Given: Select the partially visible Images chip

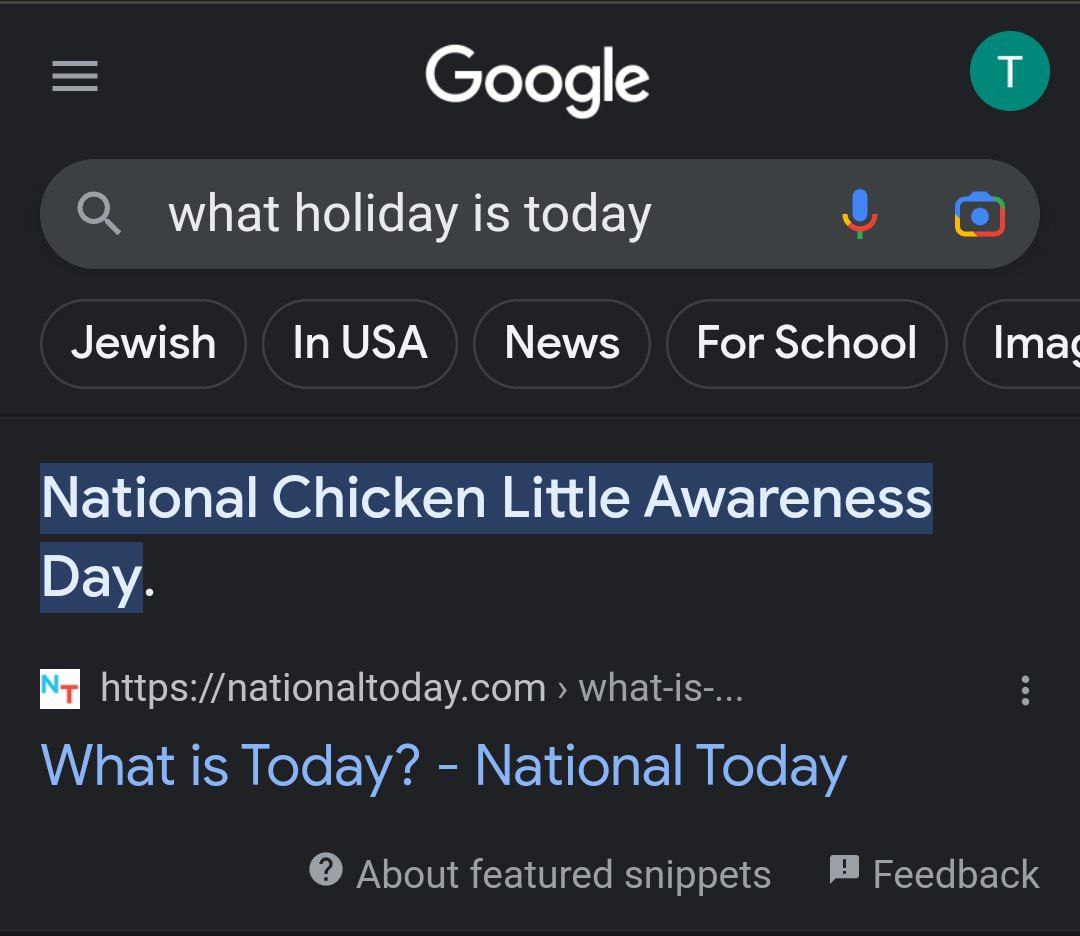Looking at the screenshot, I should click(x=1022, y=343).
